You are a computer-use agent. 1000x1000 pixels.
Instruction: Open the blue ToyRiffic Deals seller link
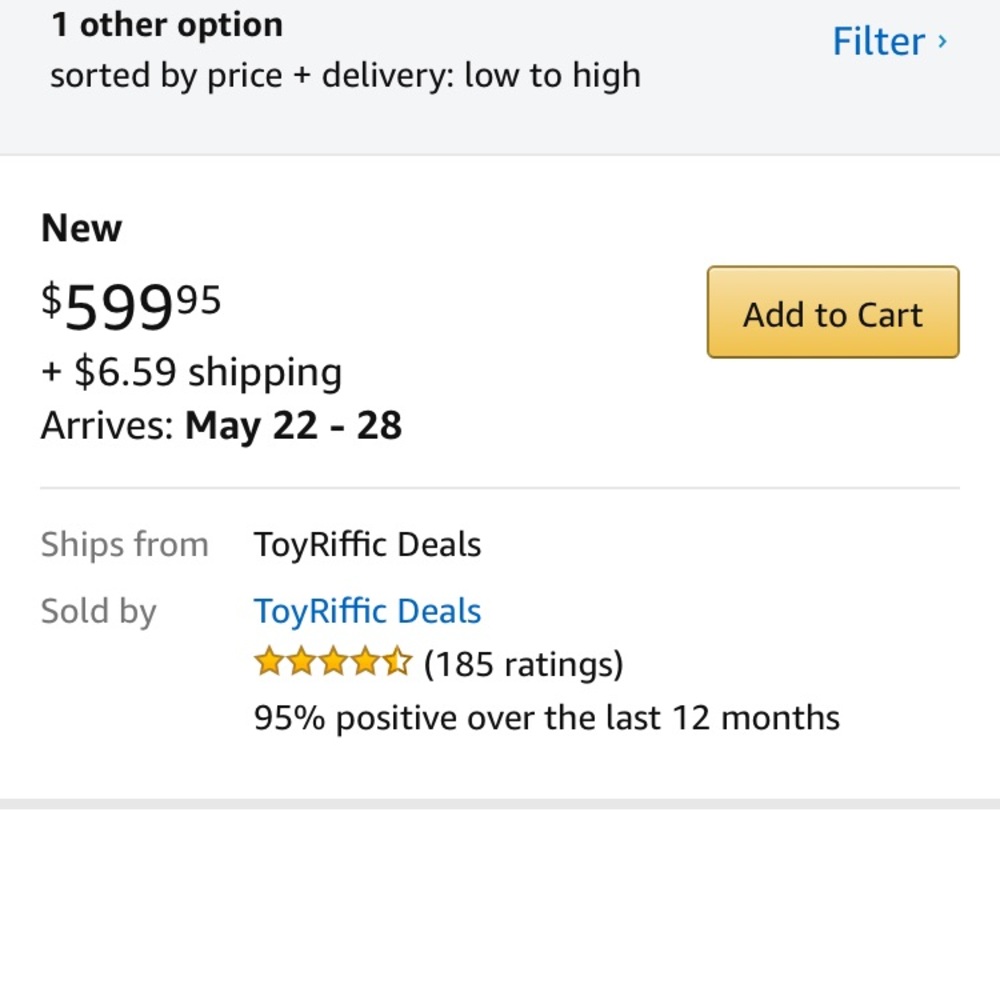pos(367,611)
